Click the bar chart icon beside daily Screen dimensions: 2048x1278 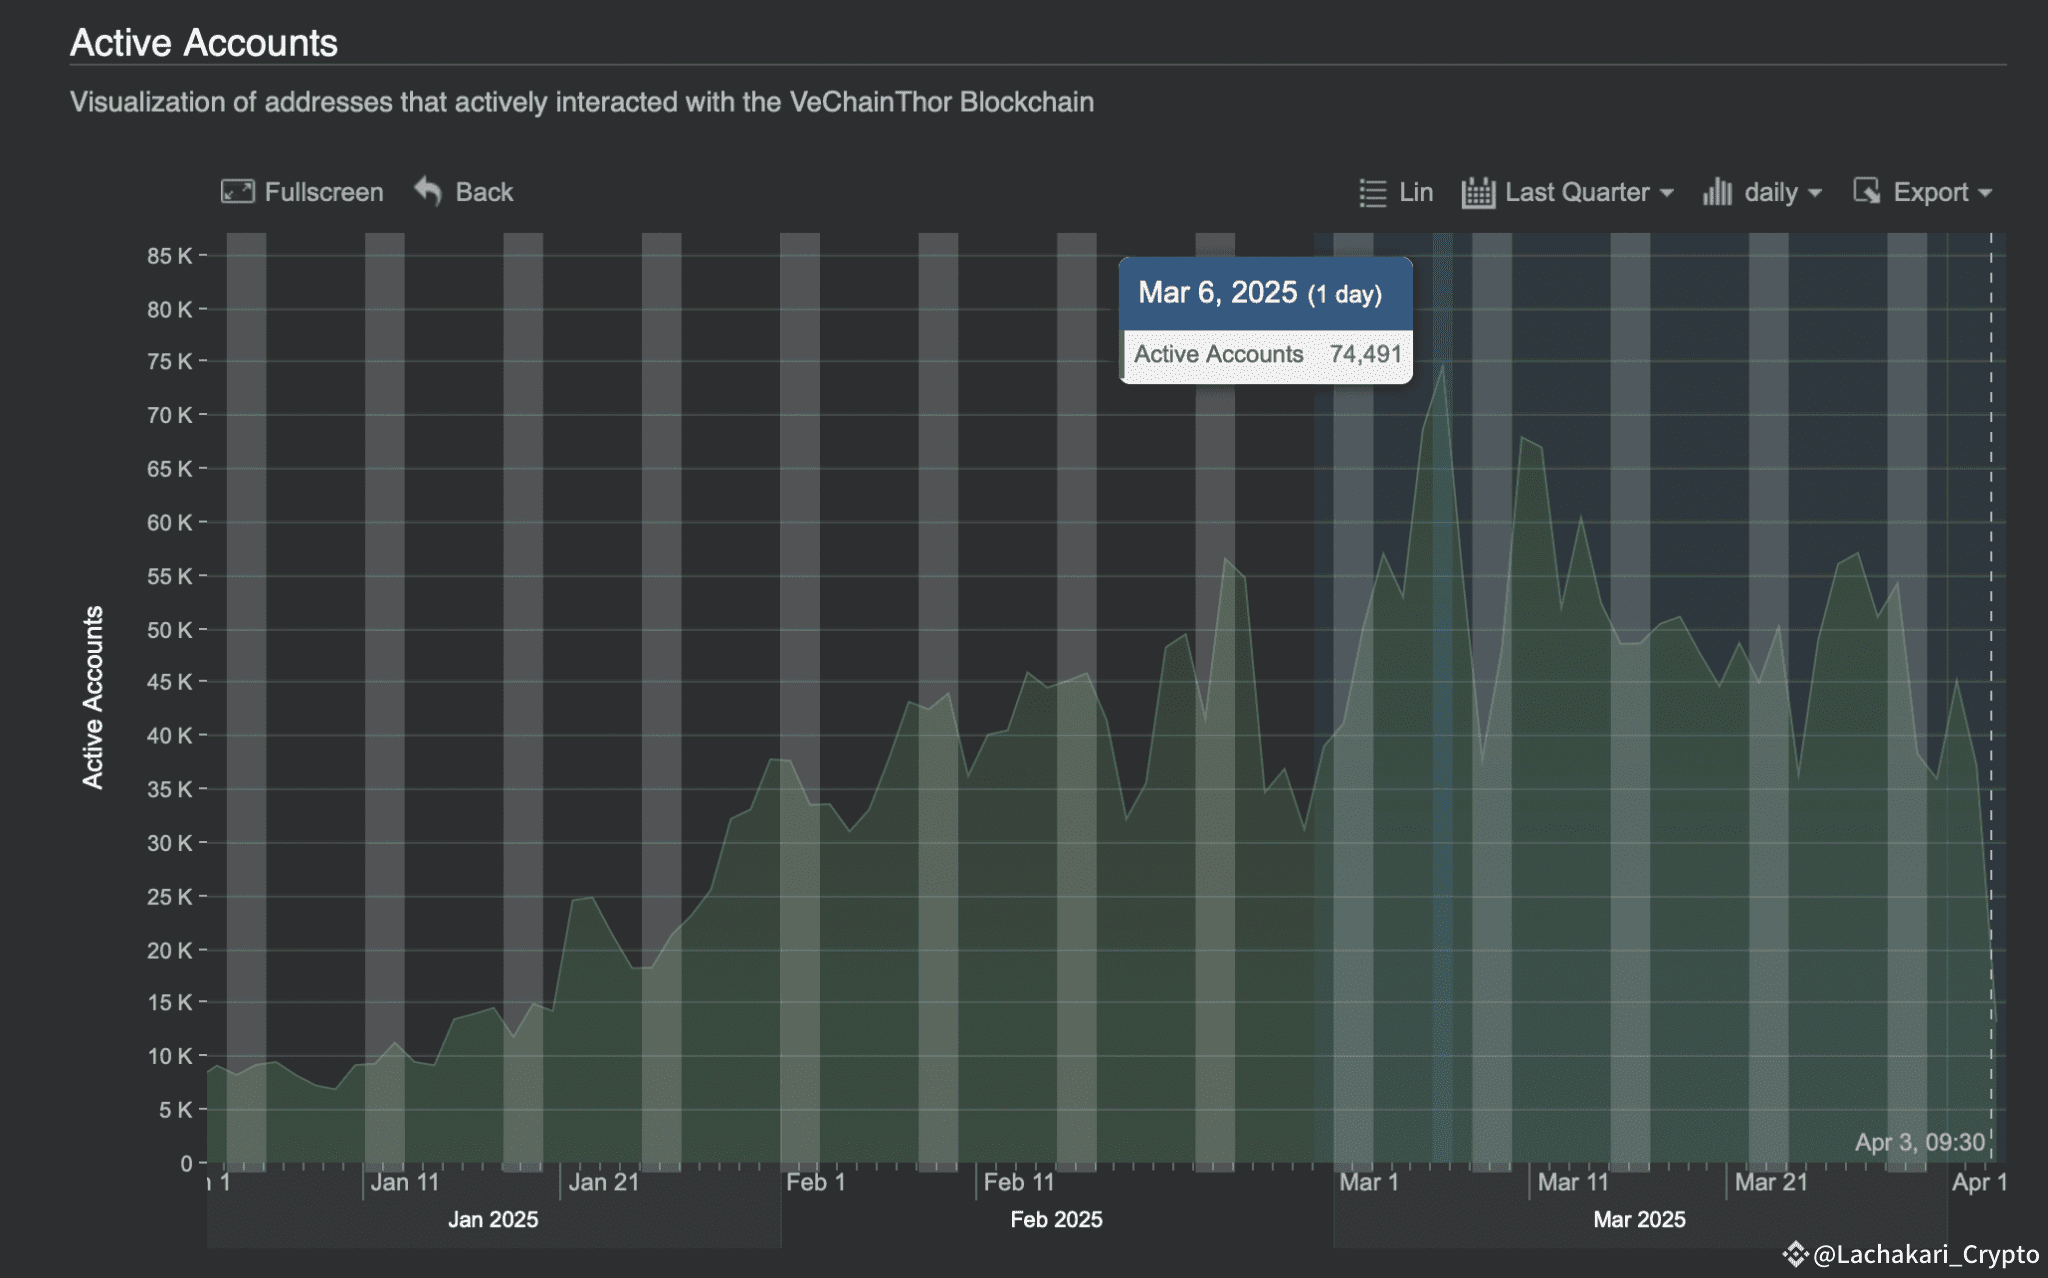pyautogui.click(x=1717, y=192)
